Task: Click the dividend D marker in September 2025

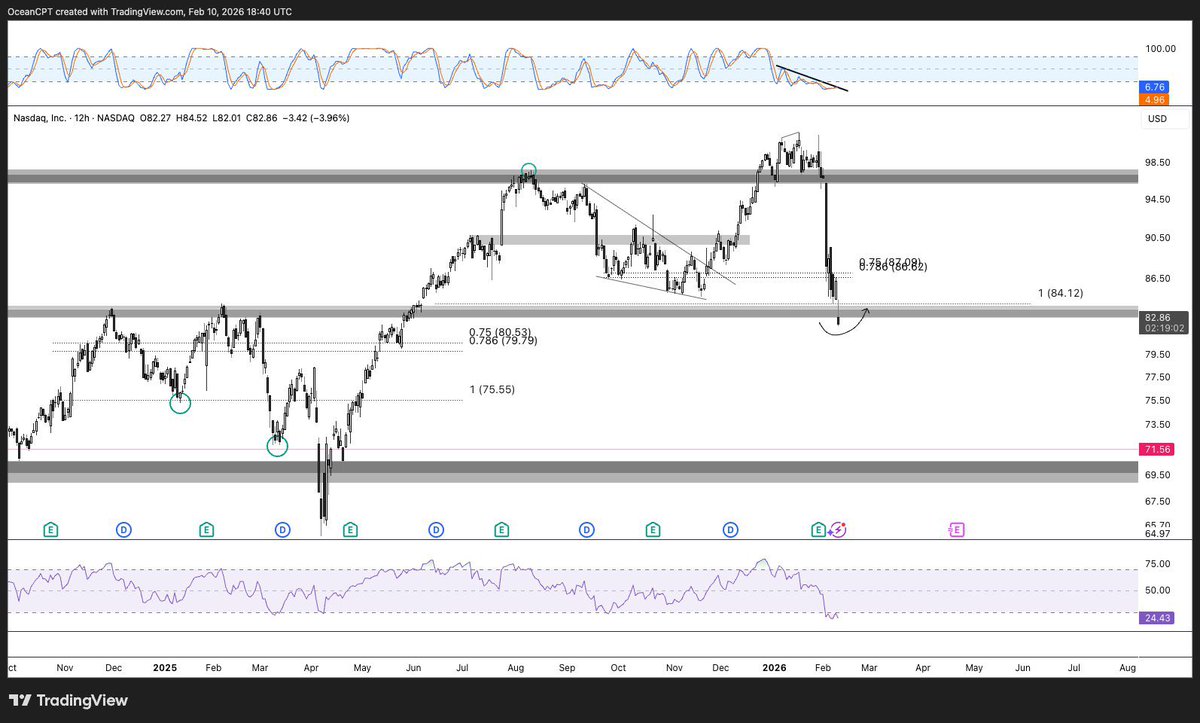Action: point(586,528)
